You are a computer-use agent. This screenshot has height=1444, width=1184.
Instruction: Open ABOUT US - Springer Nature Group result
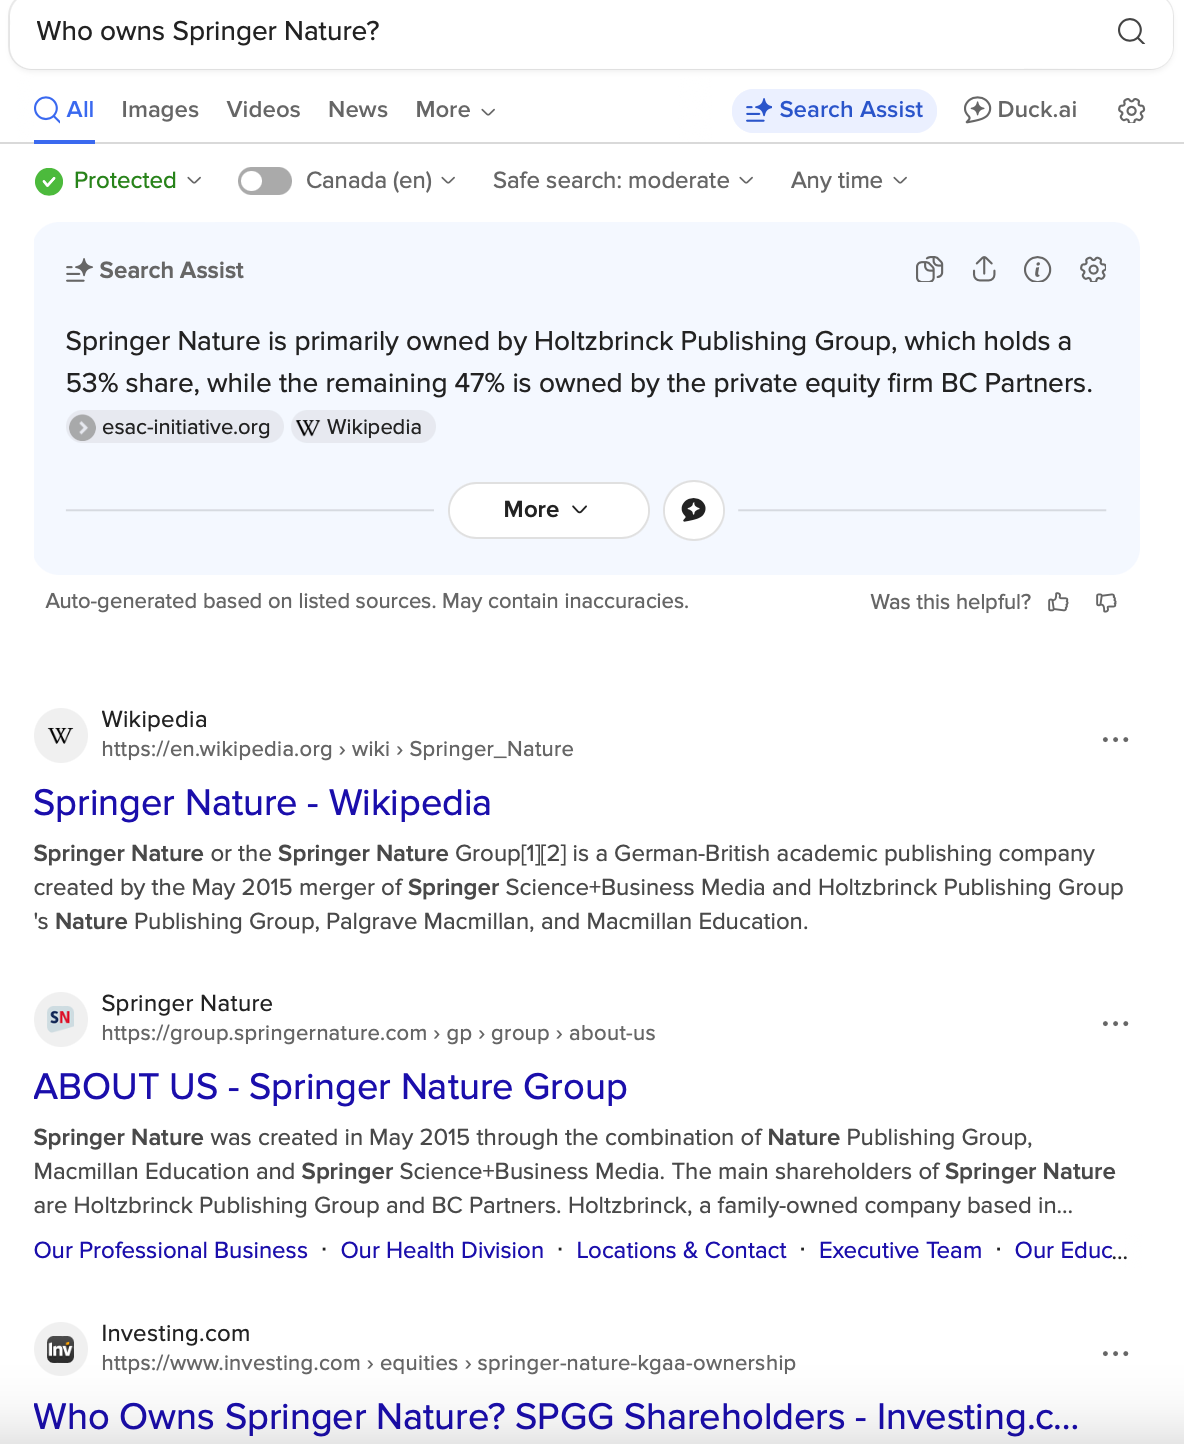(x=330, y=1087)
